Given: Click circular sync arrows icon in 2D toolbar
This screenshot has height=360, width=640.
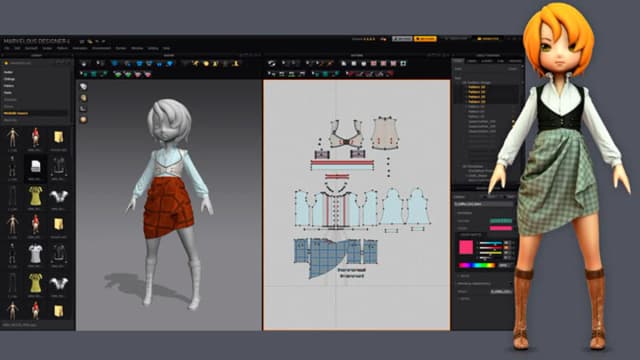Looking at the screenshot, I should (271, 63).
